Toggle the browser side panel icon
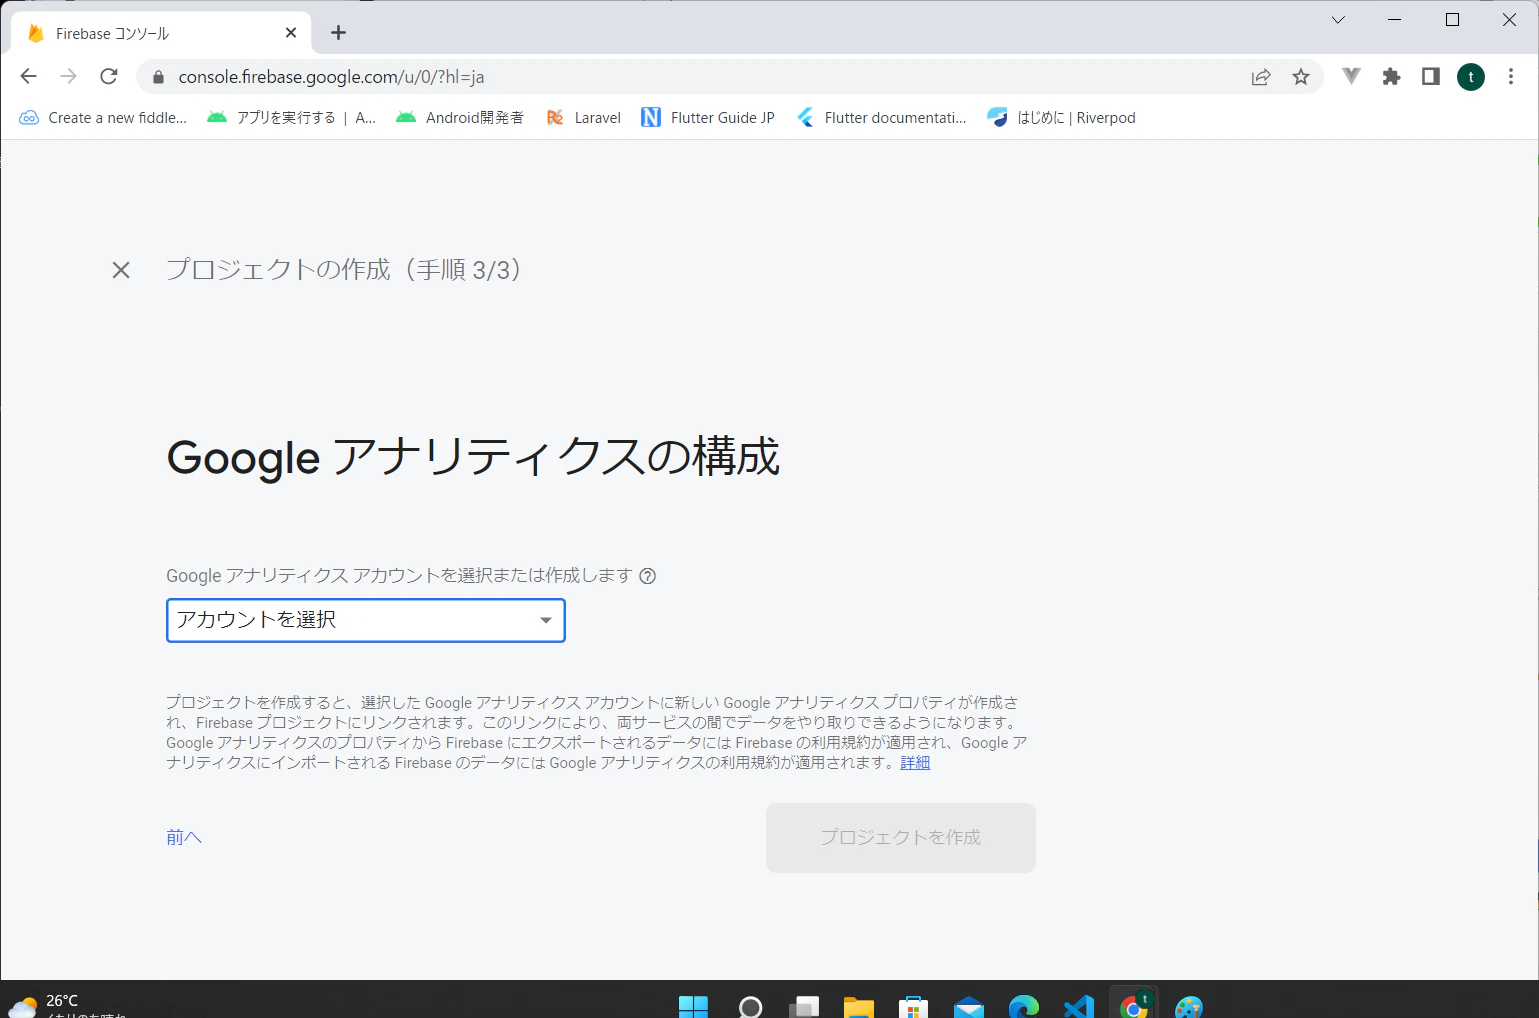 1431,77
